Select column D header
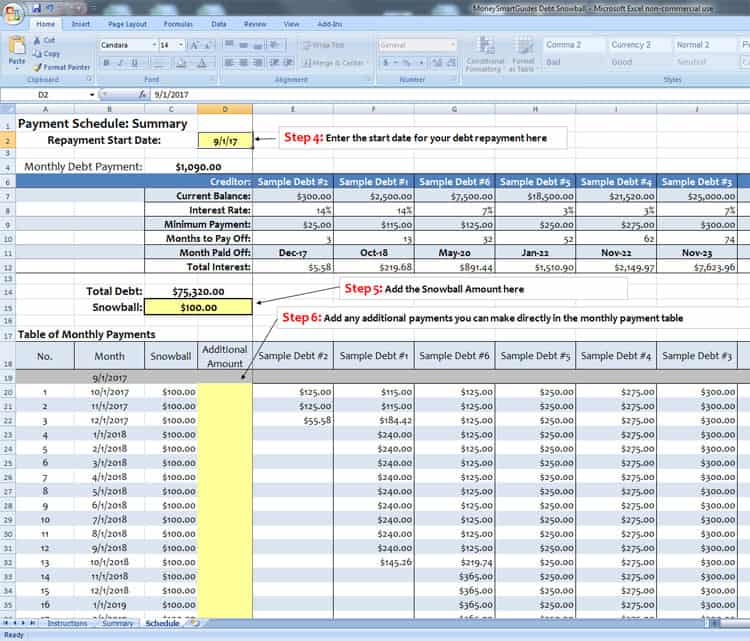The height and width of the screenshot is (641, 750). (x=225, y=110)
